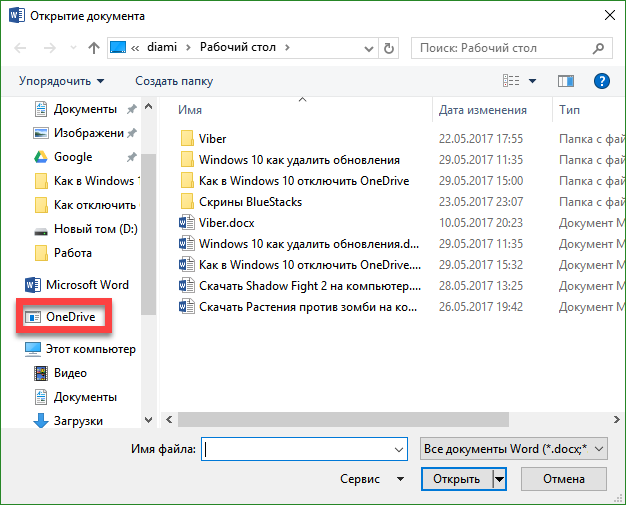This screenshot has width=626, height=505.
Task: Click the refresh icon next to the address bar
Action: (389, 47)
